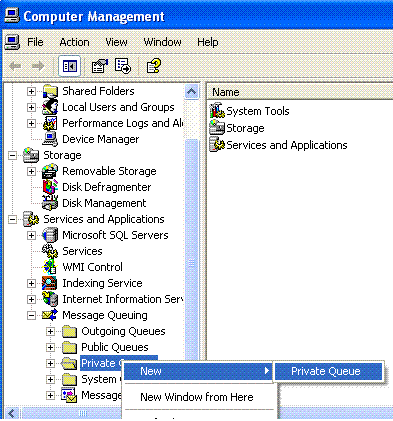This screenshot has width=393, height=421.
Task: Click Services and Applications icon in right pane
Action: 217,145
